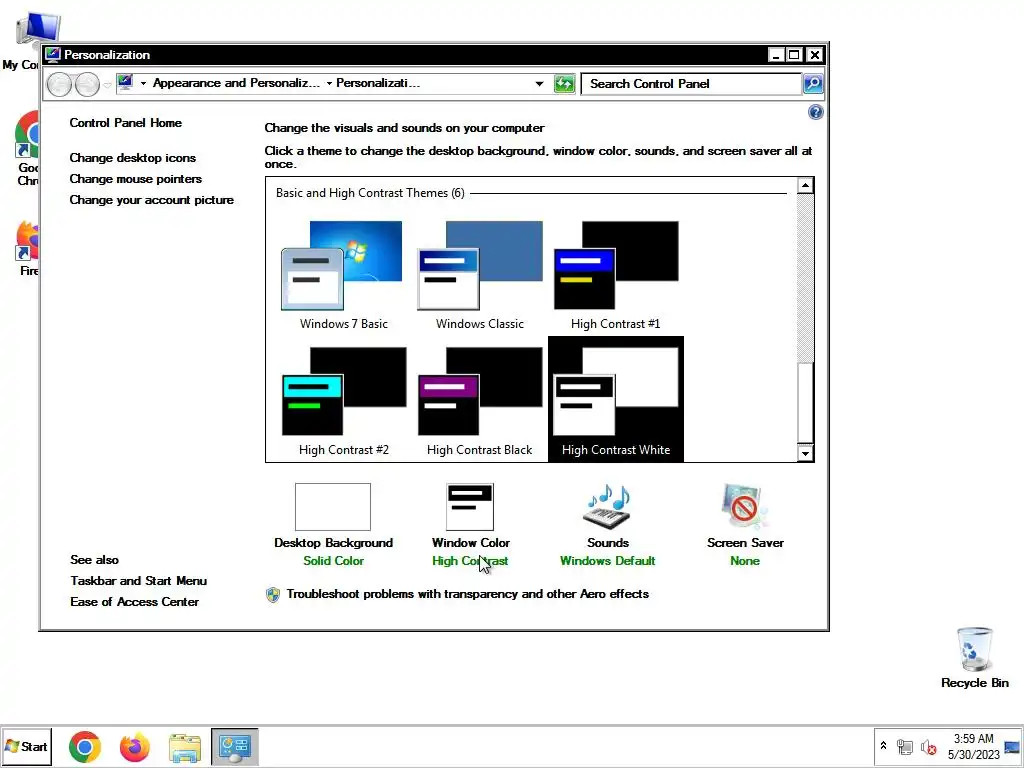The image size is (1024, 768).
Task: Open Change desktop icons
Action: (133, 158)
